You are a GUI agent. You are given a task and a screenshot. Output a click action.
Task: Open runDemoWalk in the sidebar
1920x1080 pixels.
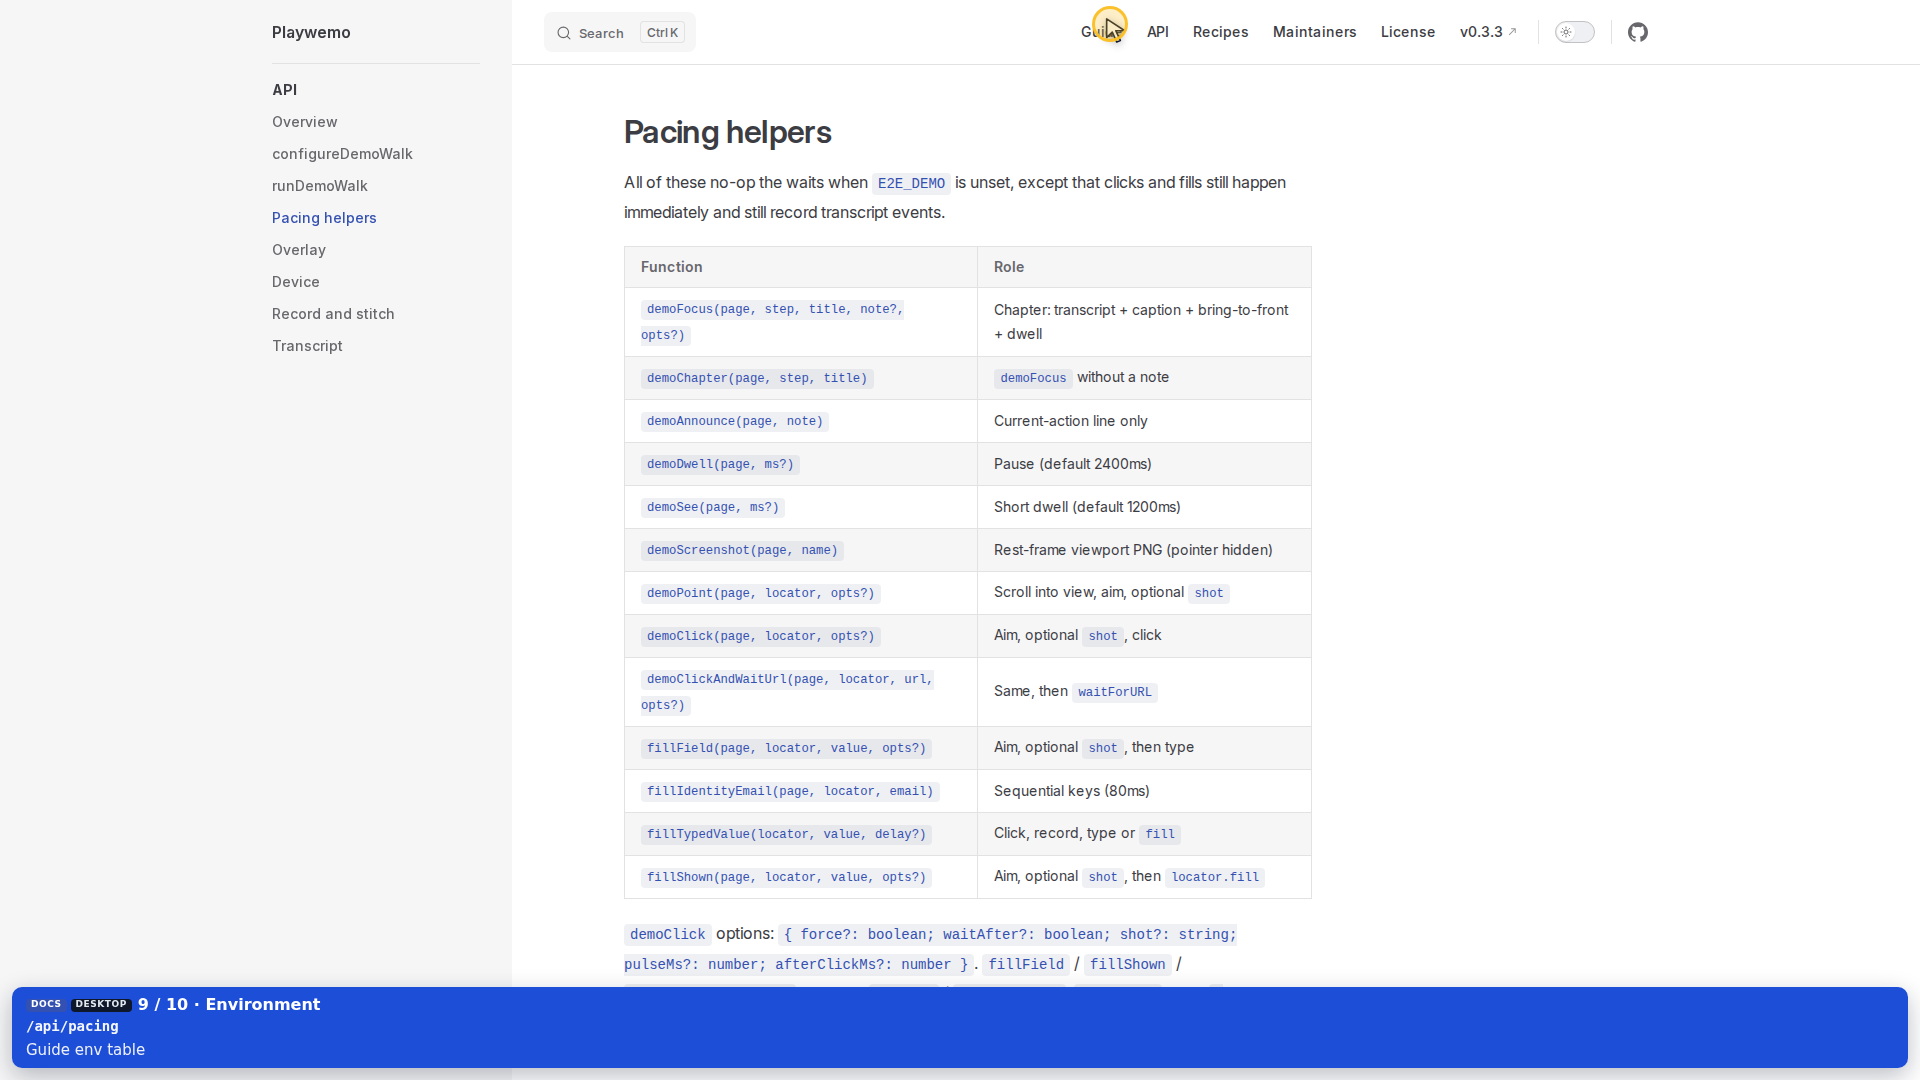[320, 186]
